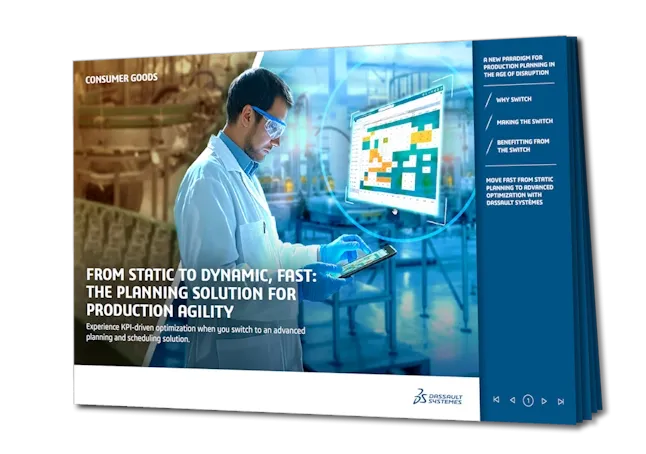The image size is (646, 454).
Task: Go to the previous page arrow
Action: click(512, 400)
